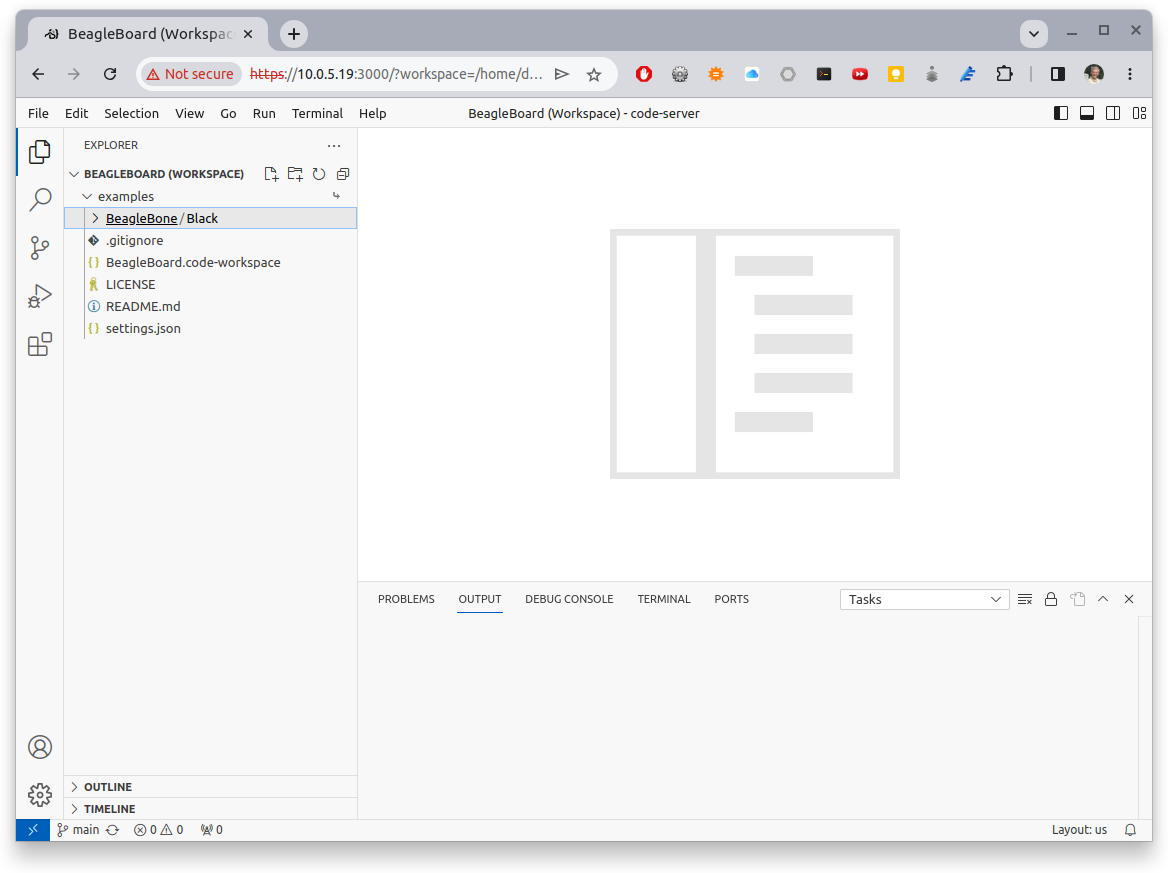This screenshot has height=873, width=1168.
Task: Click the main branch status bar button
Action: [x=78, y=830]
